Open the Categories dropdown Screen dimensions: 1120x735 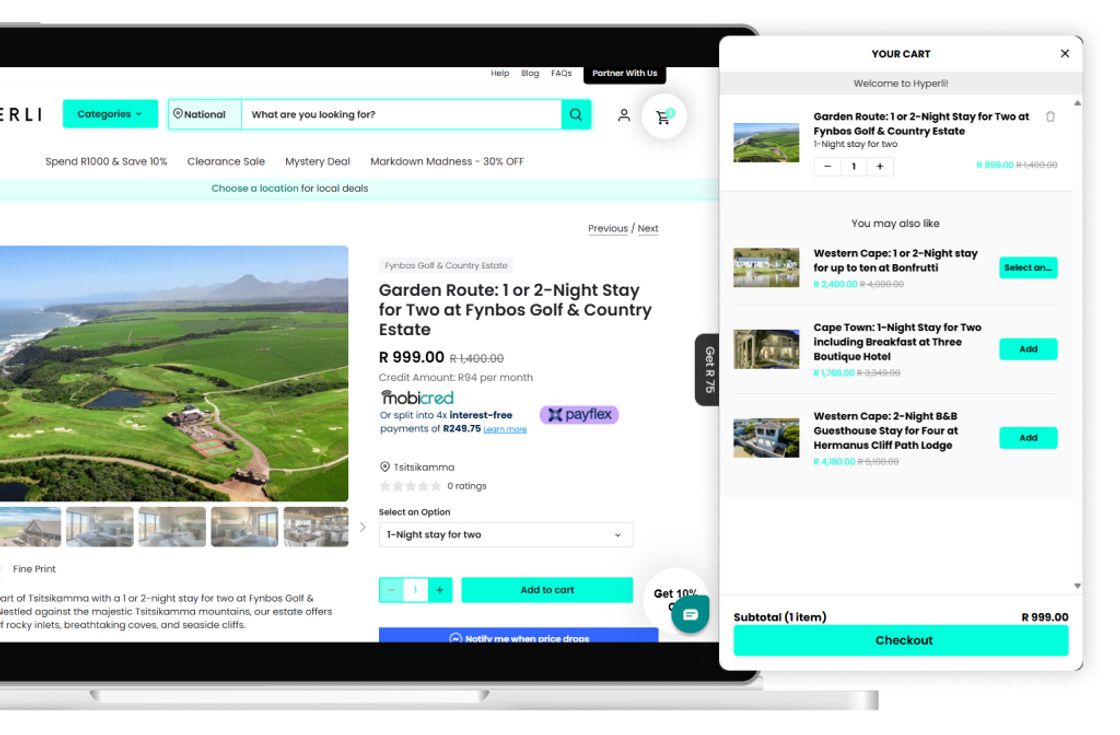point(110,114)
